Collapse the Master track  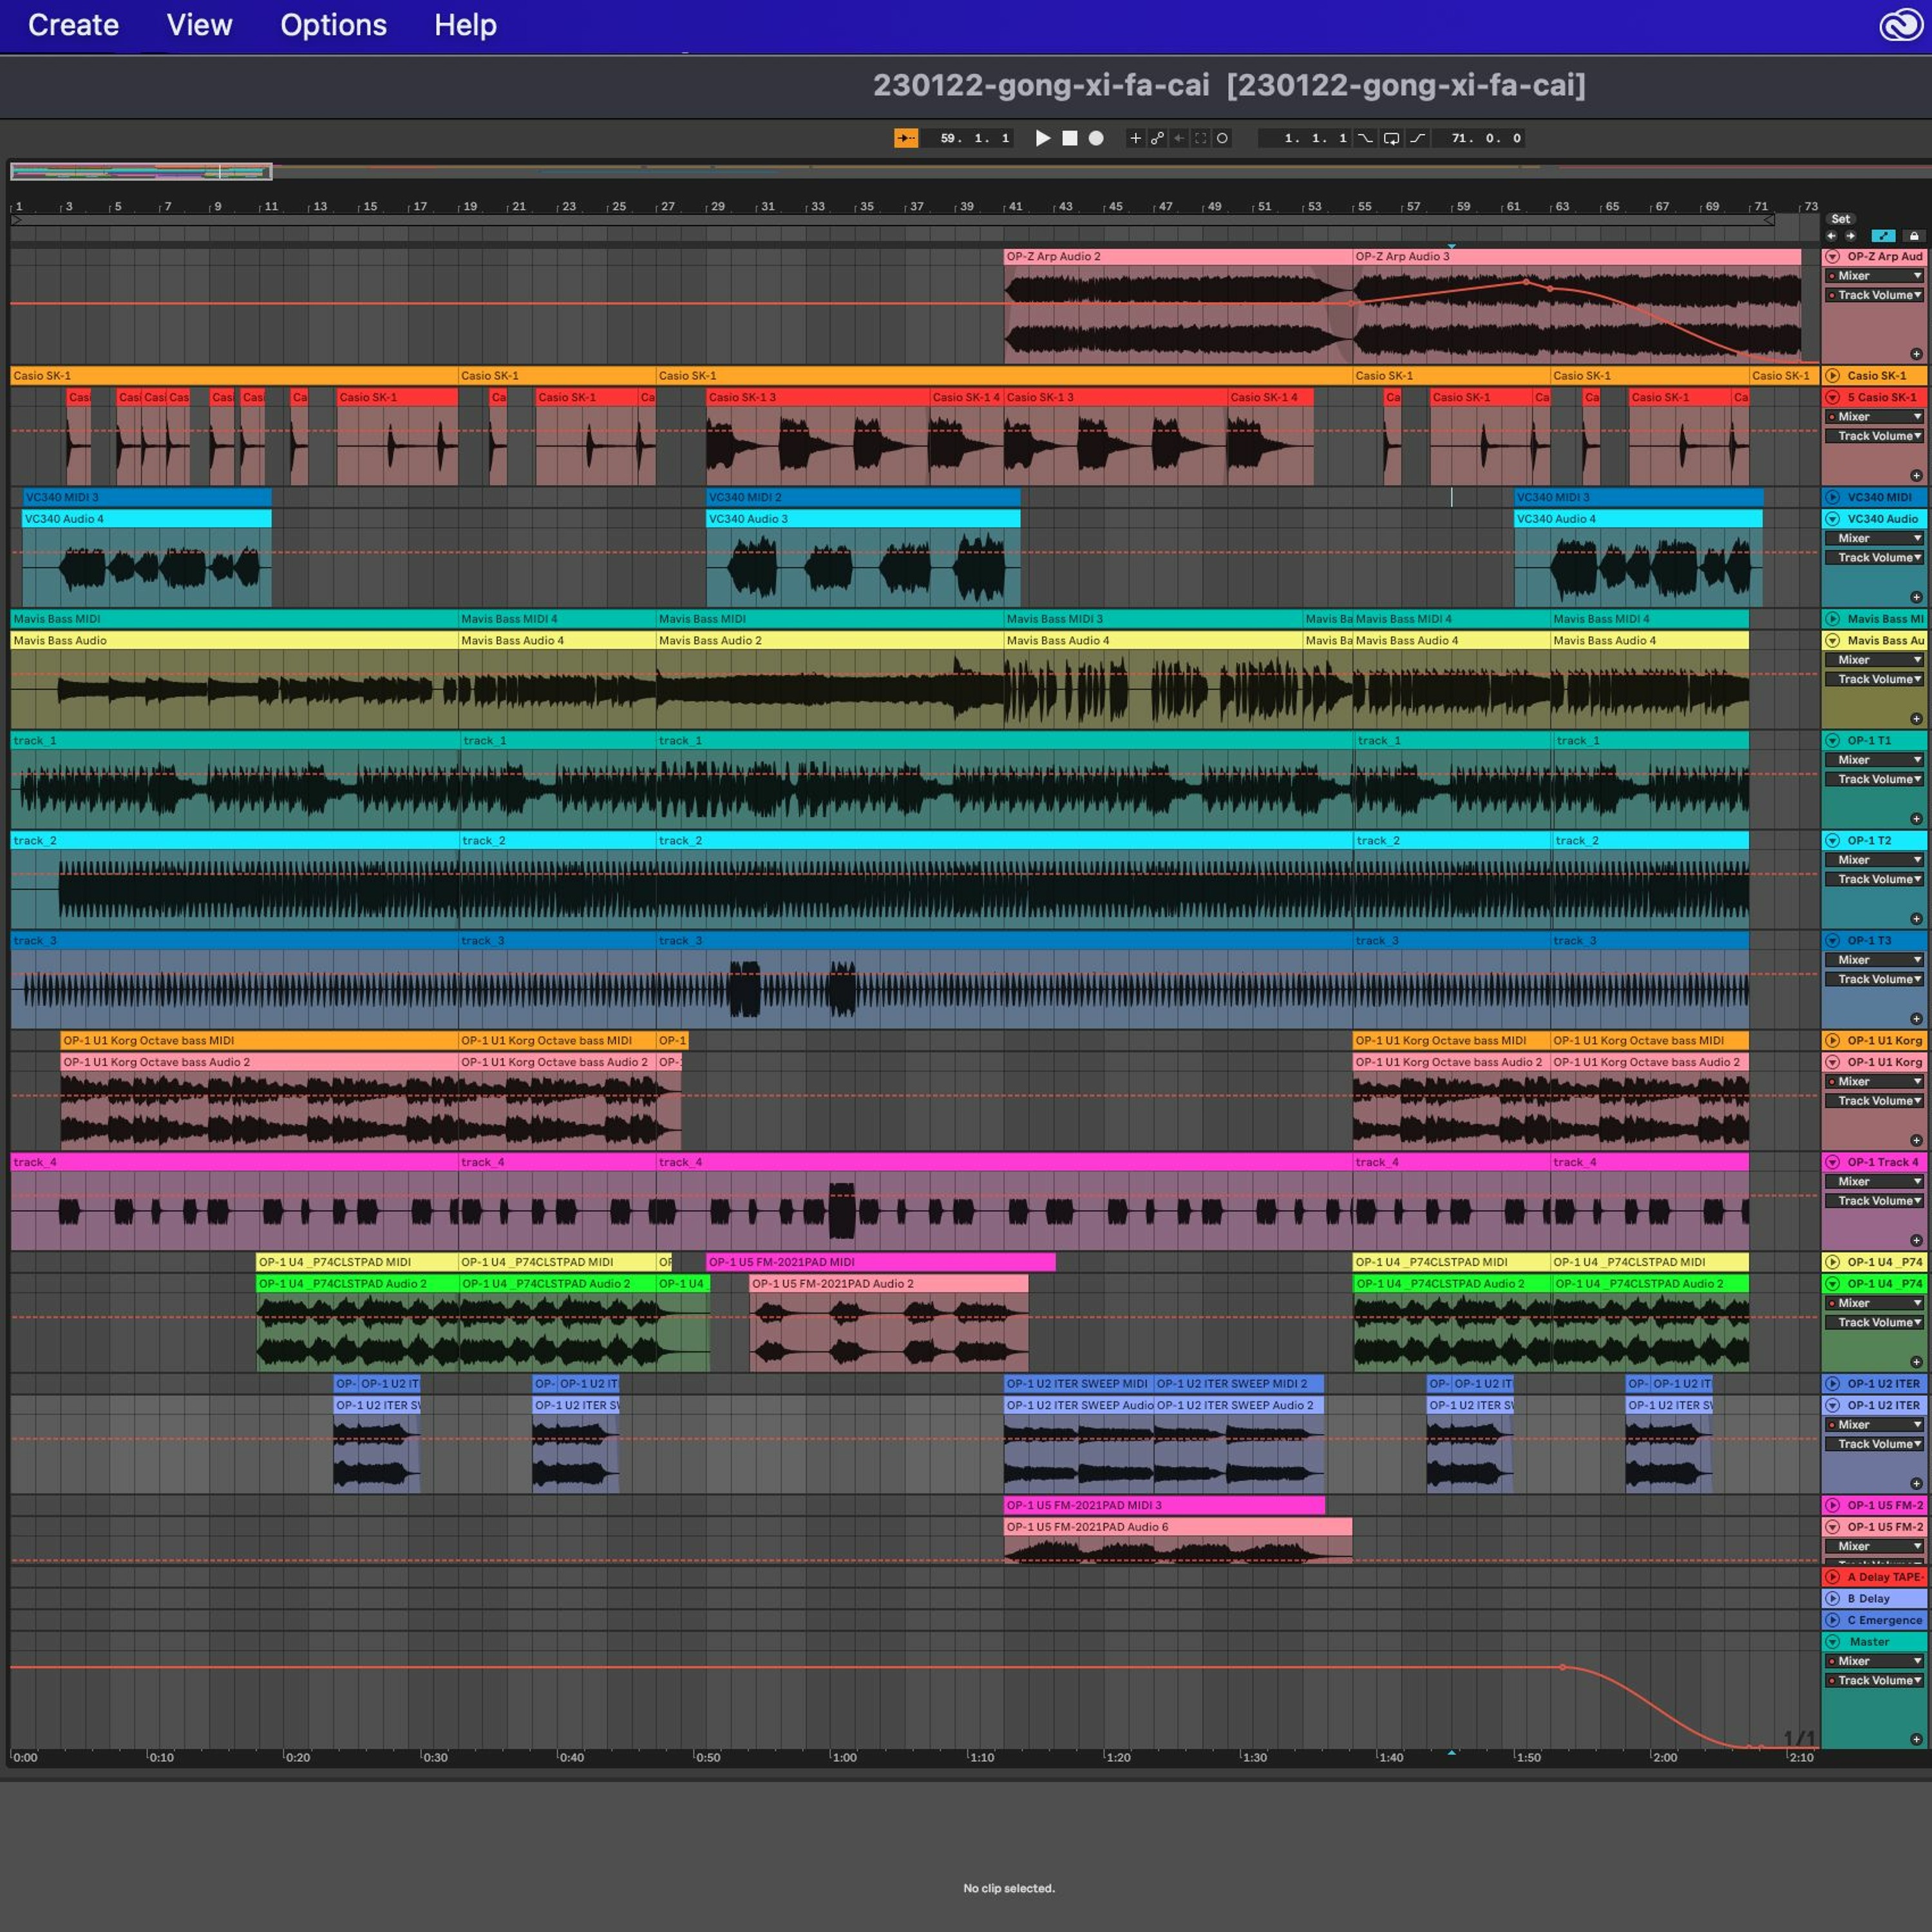click(1832, 1641)
